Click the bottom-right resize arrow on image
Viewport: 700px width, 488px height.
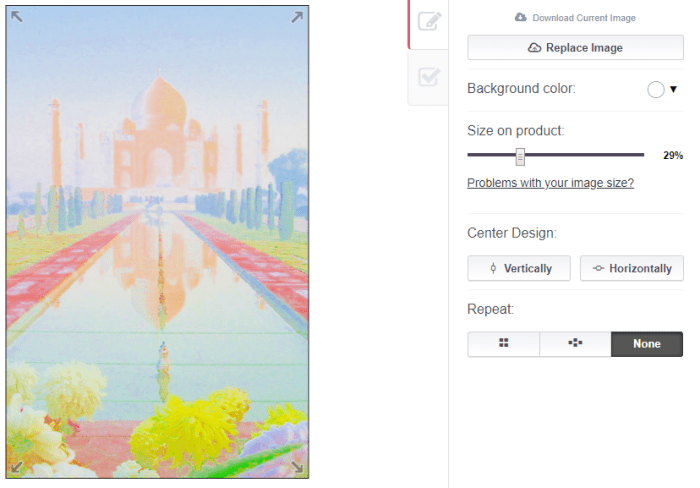297,467
